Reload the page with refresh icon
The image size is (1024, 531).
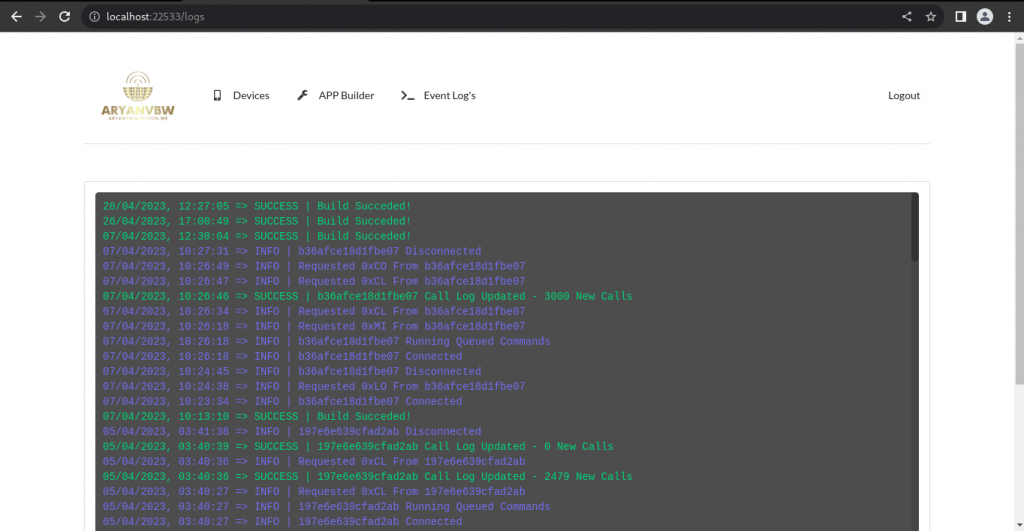65,16
